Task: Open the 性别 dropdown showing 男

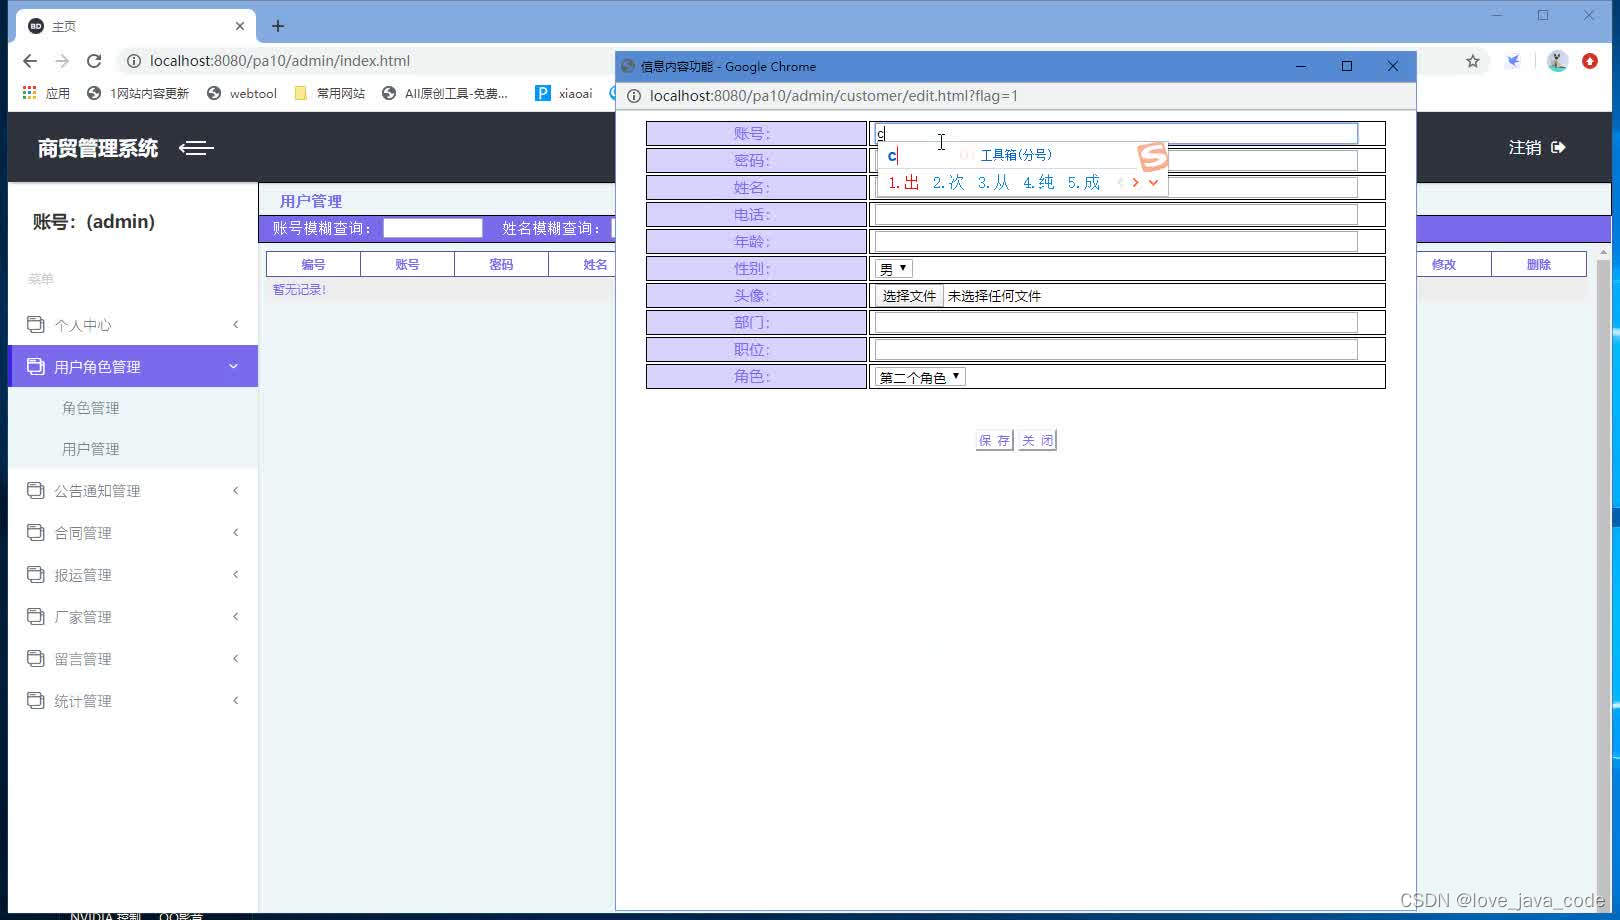Action: 893,269
